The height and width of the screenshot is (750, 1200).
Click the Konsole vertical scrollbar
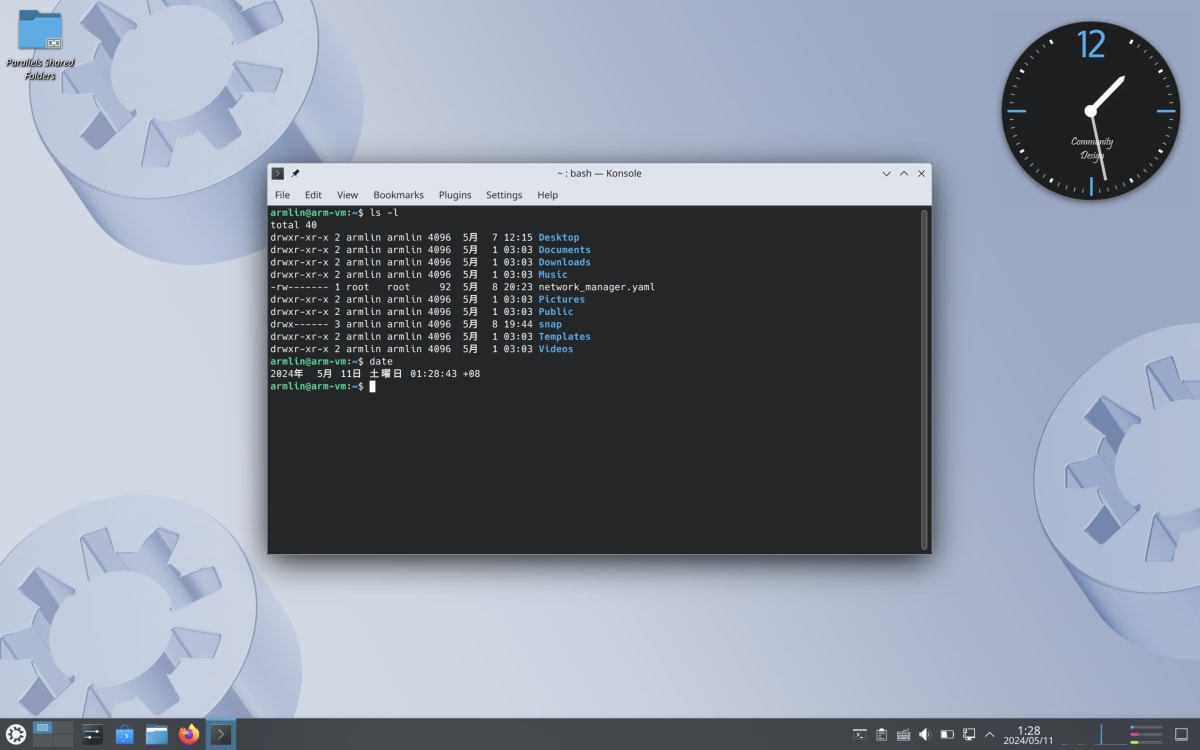pyautogui.click(x=924, y=378)
